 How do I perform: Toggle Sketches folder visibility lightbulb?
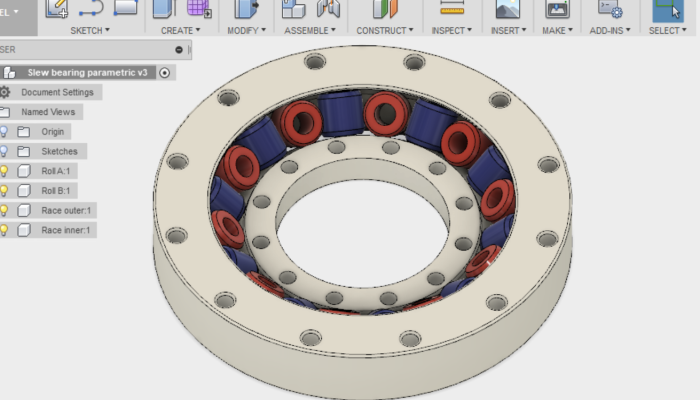click(4, 151)
